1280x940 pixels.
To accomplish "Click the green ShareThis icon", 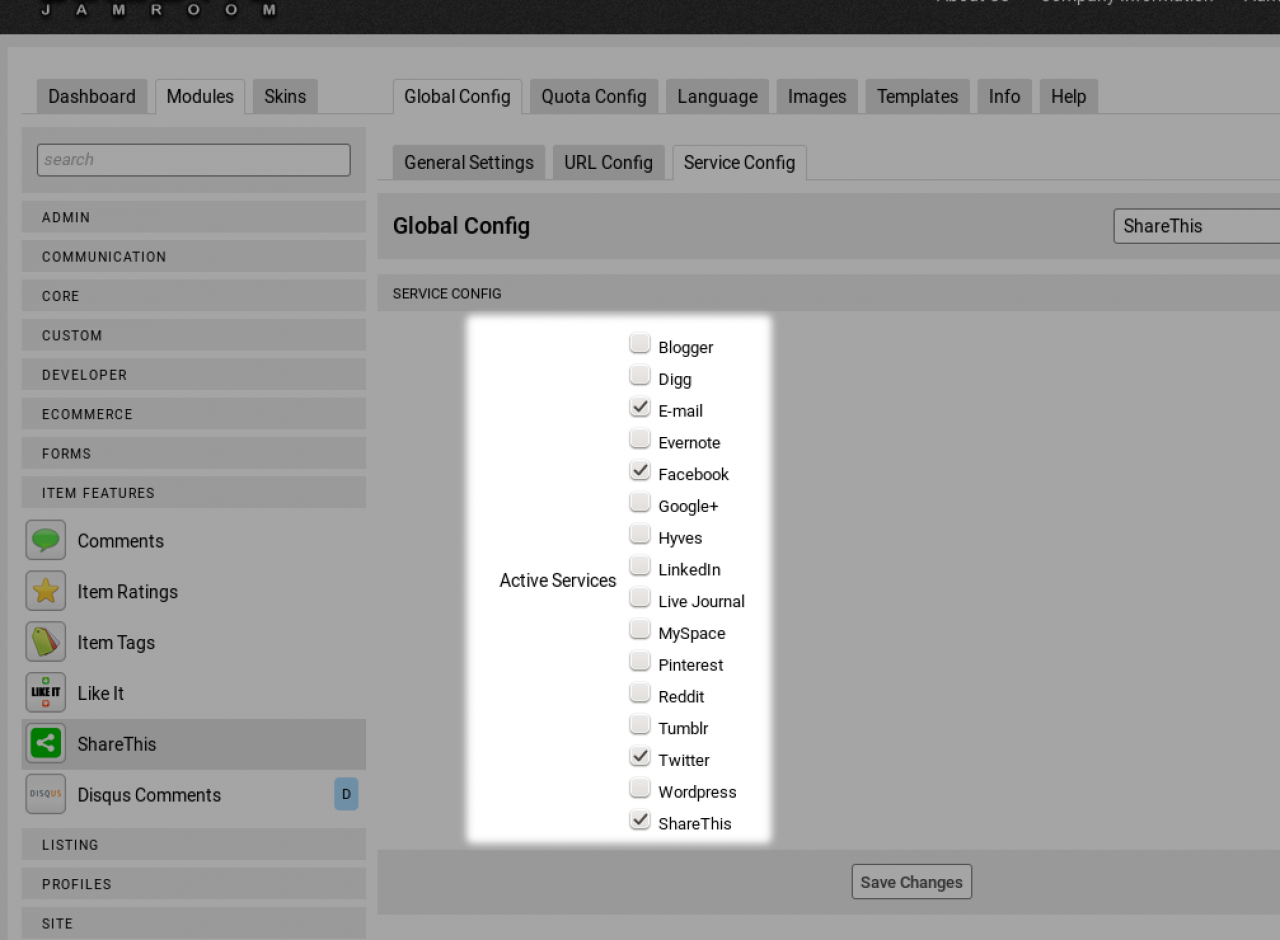I will 46,744.
